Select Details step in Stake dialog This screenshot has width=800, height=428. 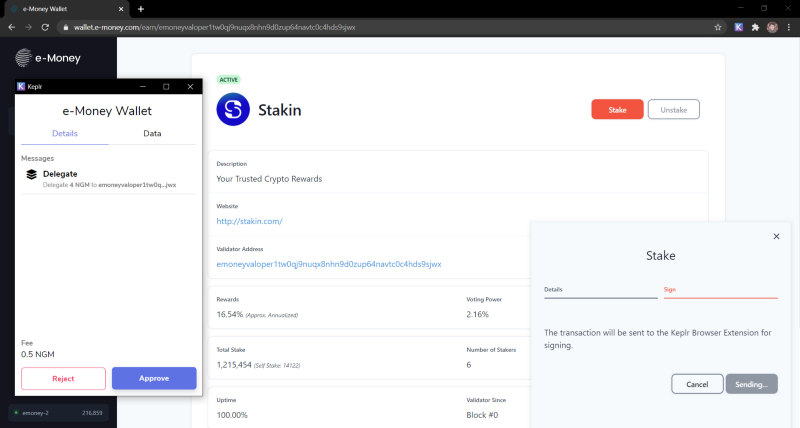tap(601, 290)
